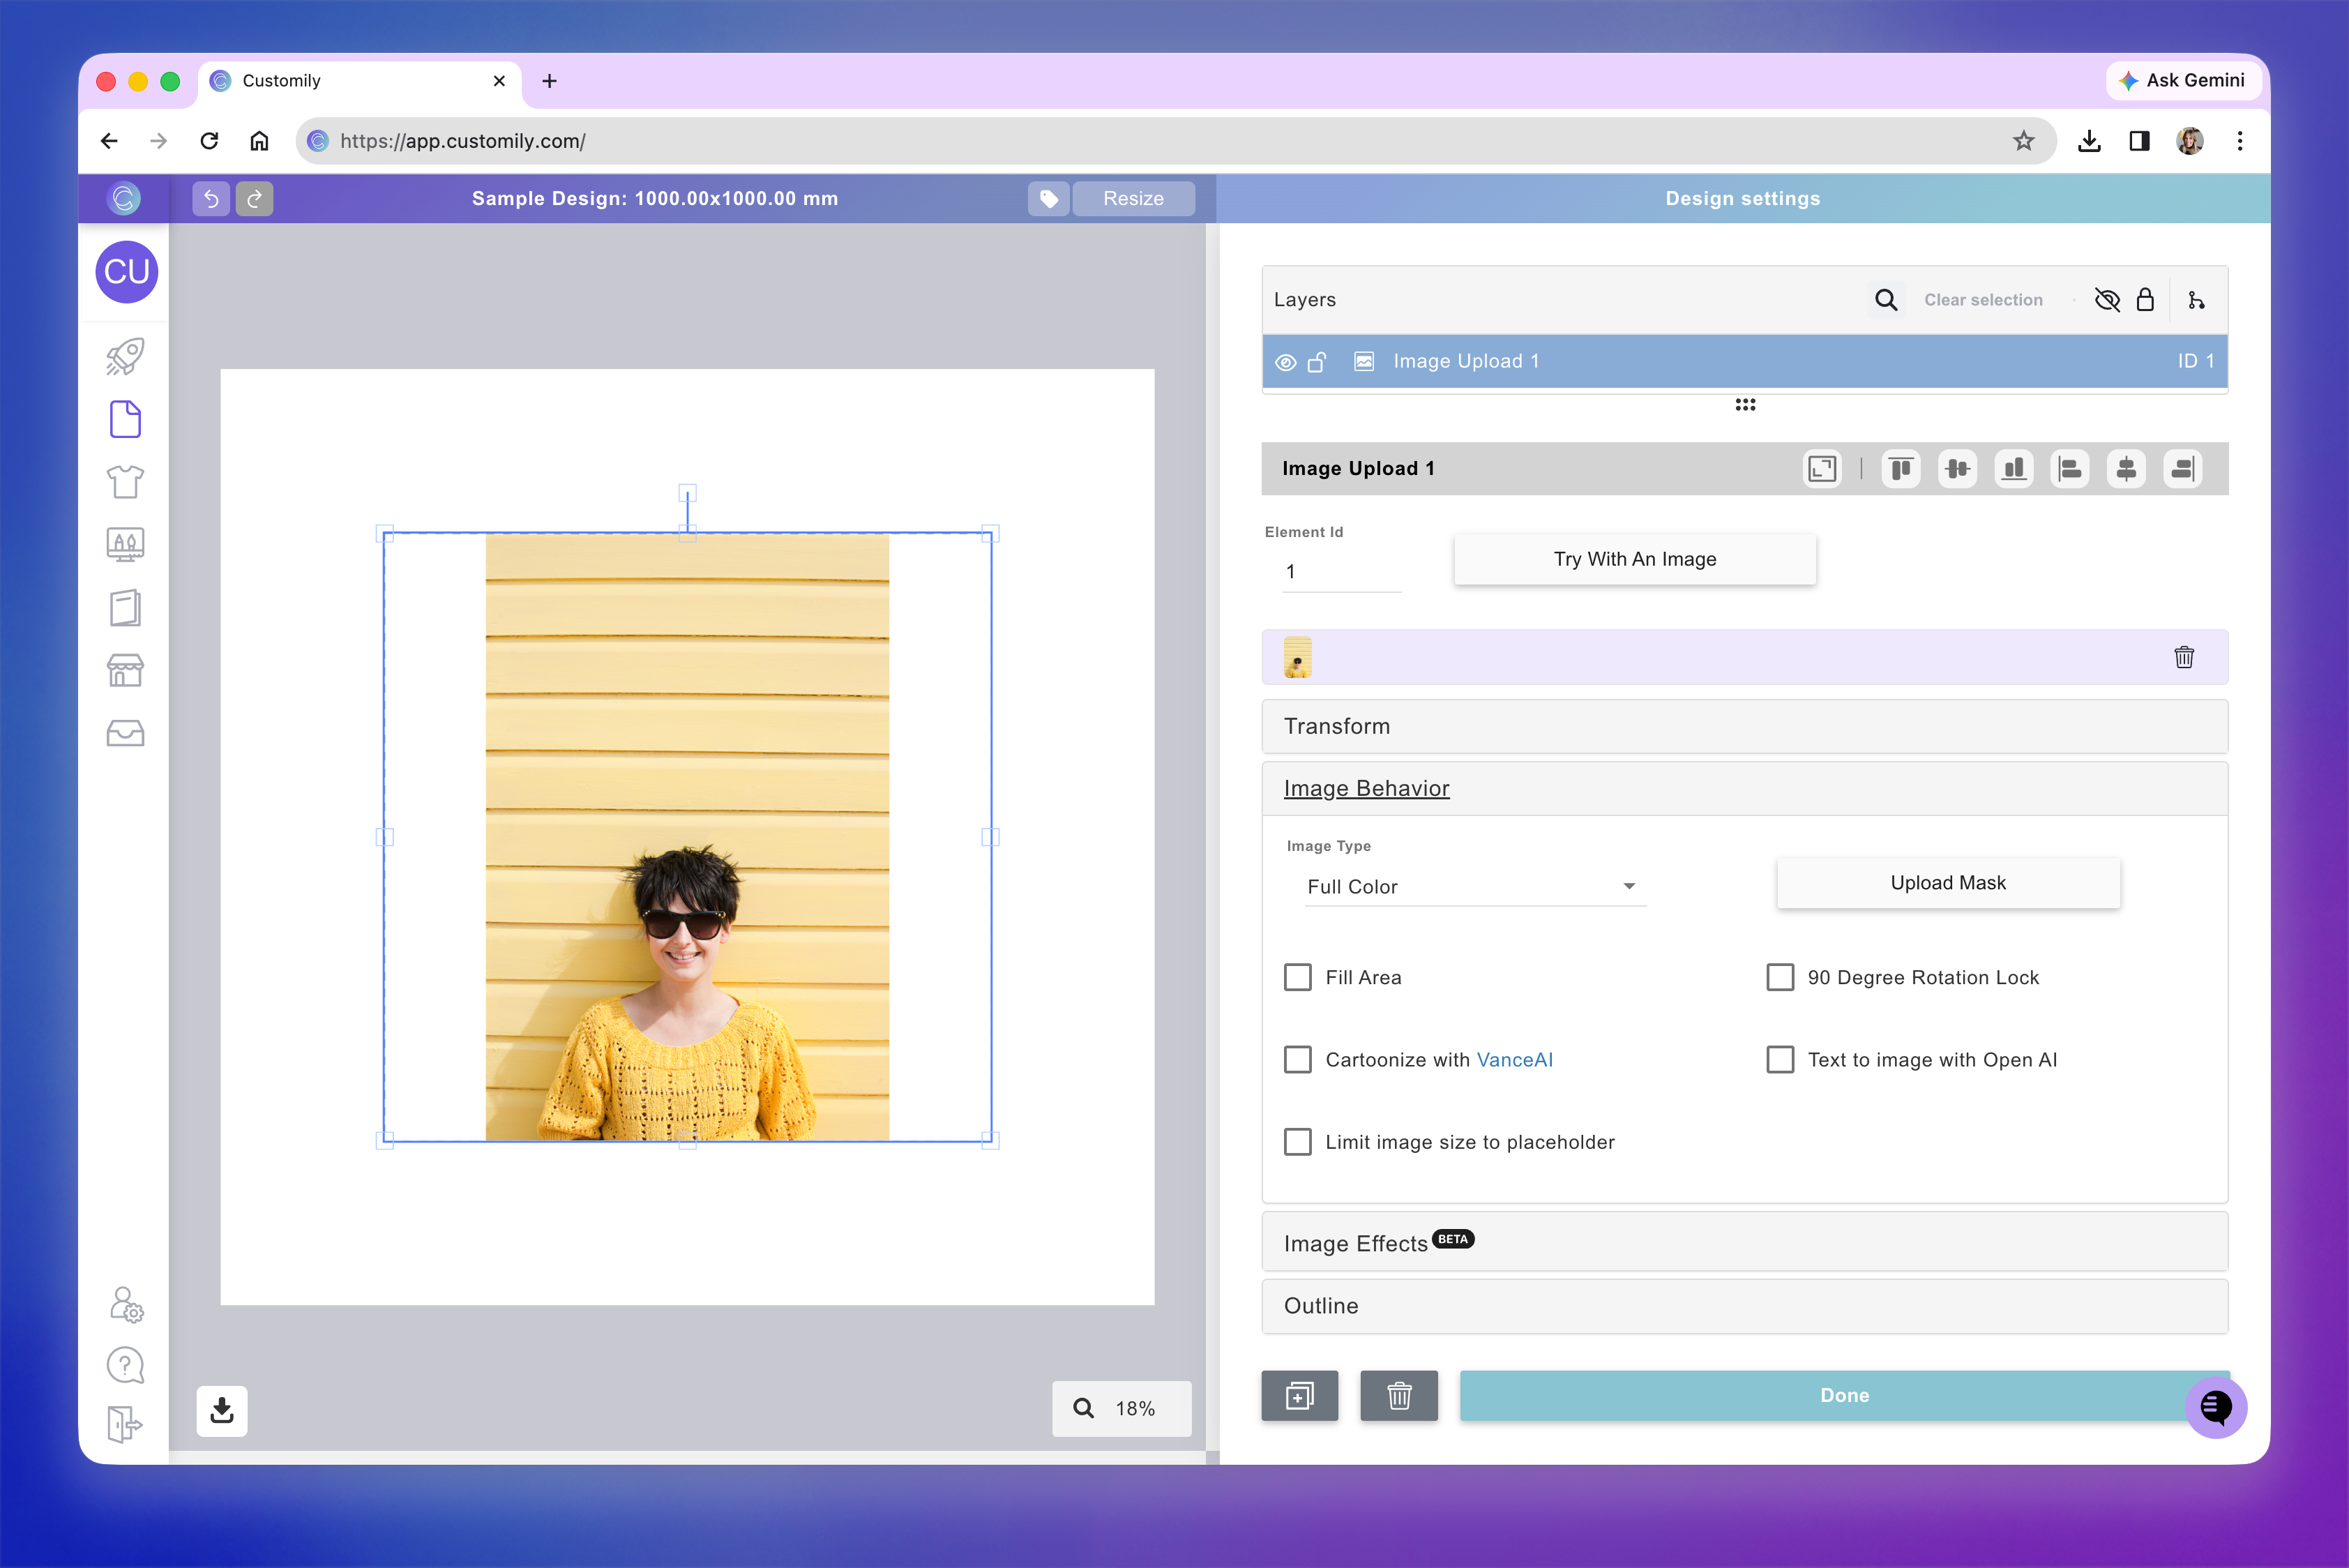Click the Customily logo in header
2349x1568 pixels.
tap(124, 198)
